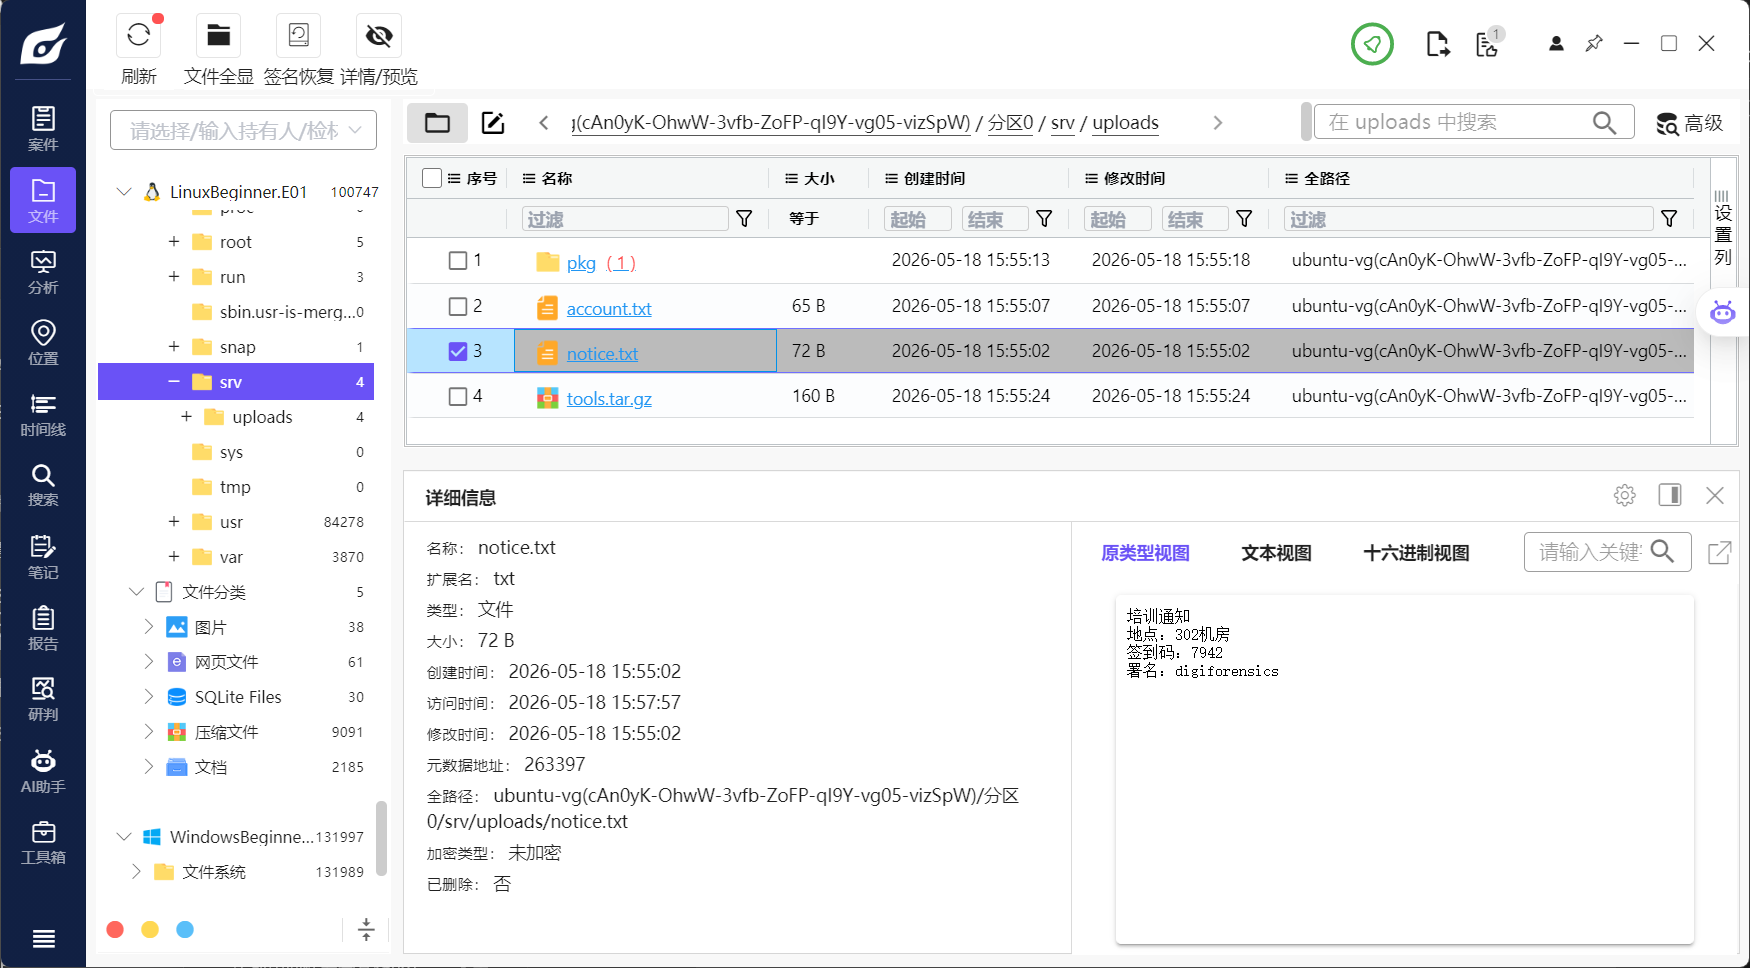Click the file export icon in top bar

pyautogui.click(x=1437, y=44)
